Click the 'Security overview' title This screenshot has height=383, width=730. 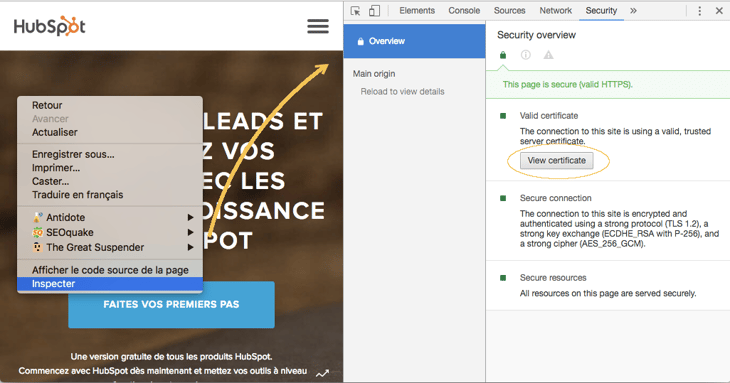click(x=536, y=35)
